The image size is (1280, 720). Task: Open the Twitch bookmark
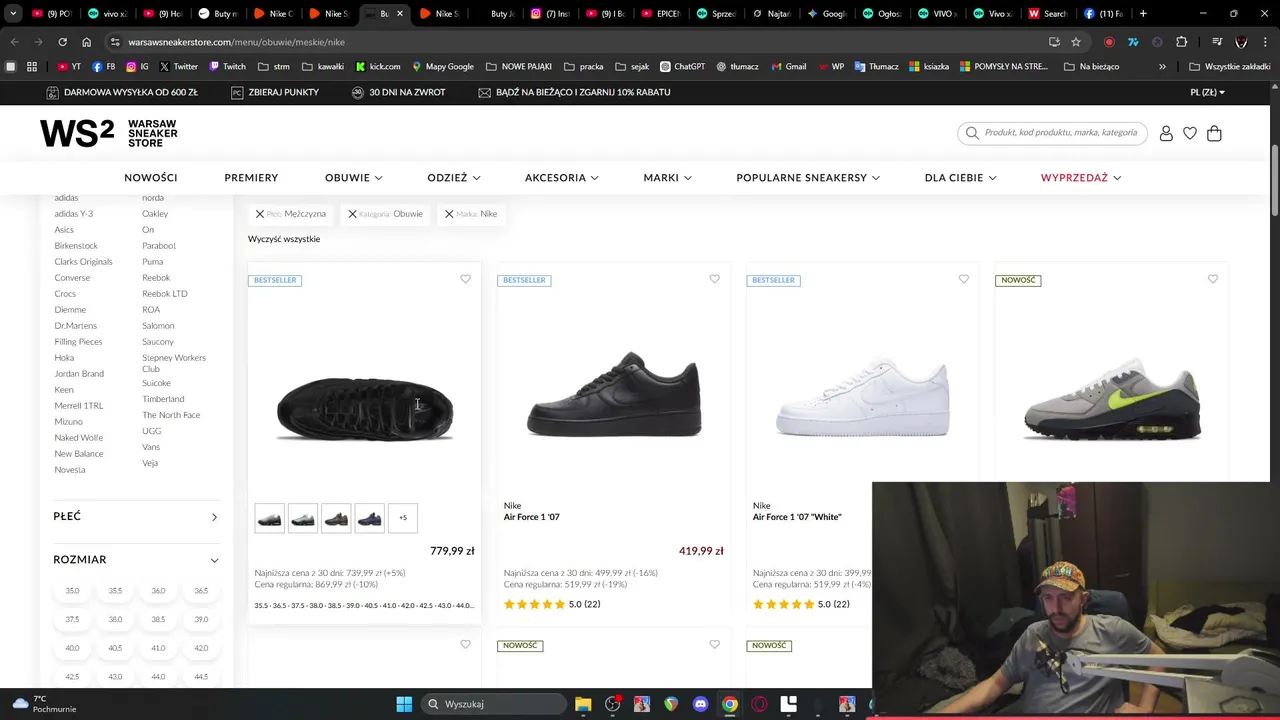[x=227, y=67]
